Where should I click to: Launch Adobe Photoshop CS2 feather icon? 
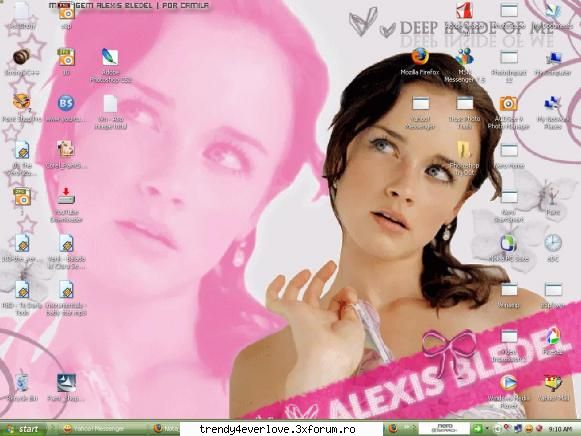110,57
